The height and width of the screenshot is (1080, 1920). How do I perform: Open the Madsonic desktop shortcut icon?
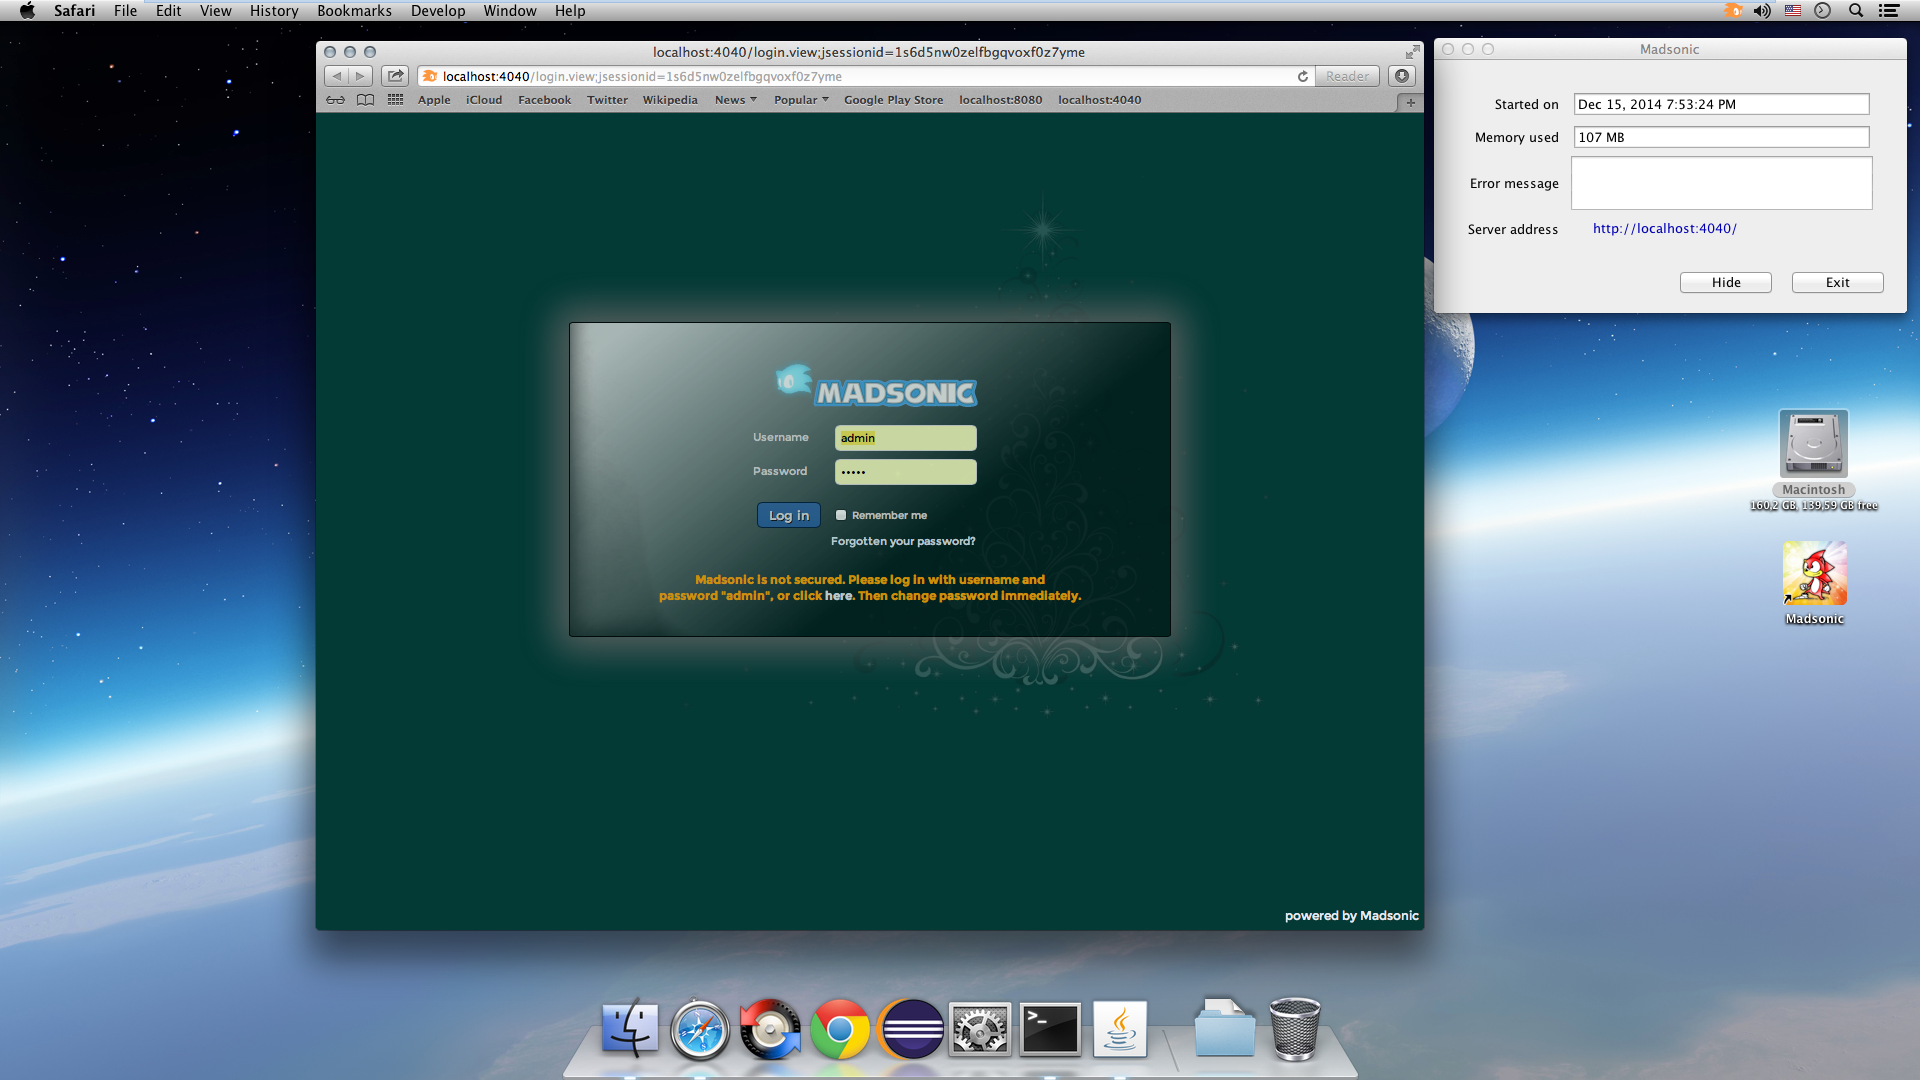1814,574
